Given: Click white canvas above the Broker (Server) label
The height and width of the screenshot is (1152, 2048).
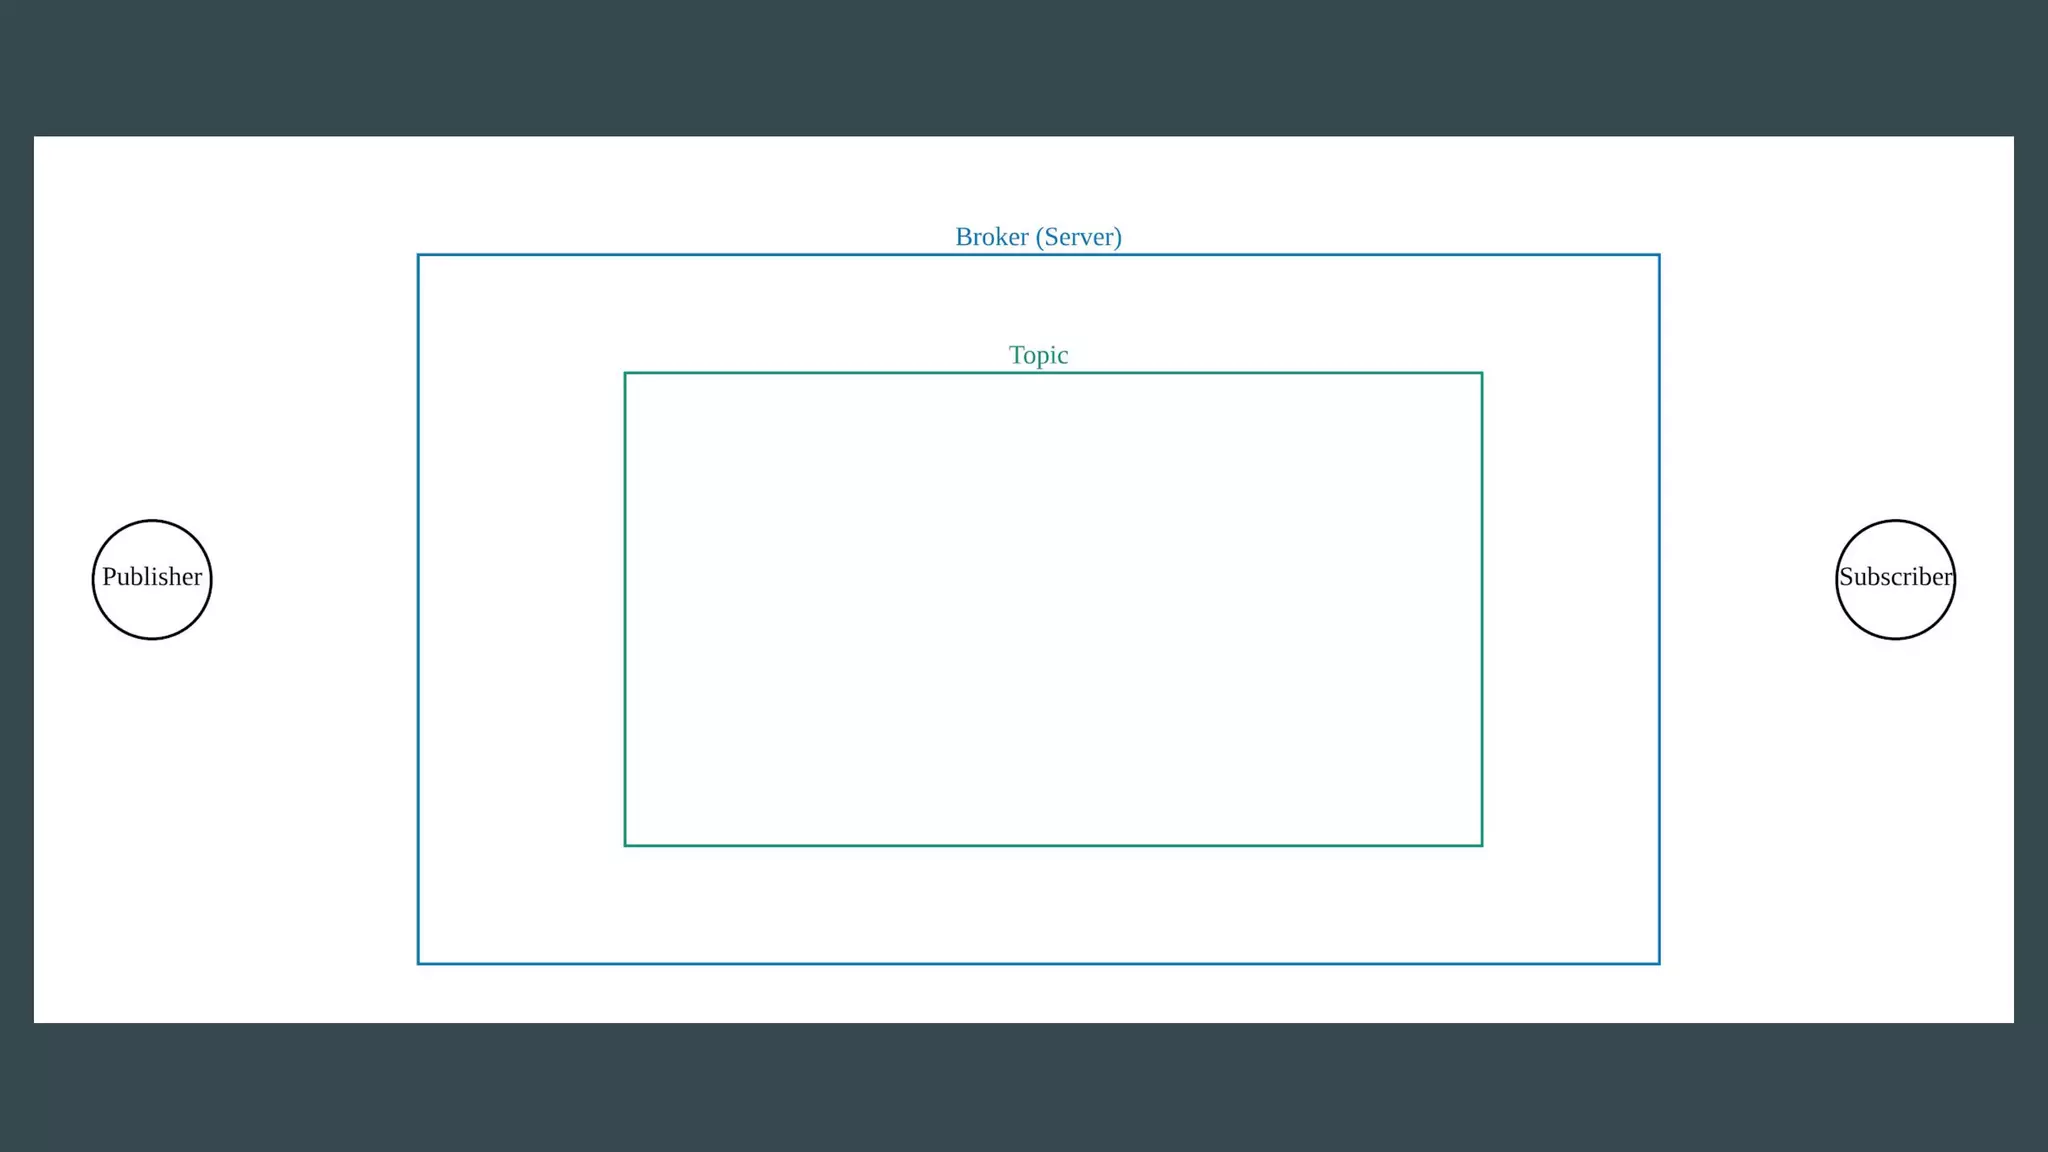Looking at the screenshot, I should click(x=1038, y=180).
